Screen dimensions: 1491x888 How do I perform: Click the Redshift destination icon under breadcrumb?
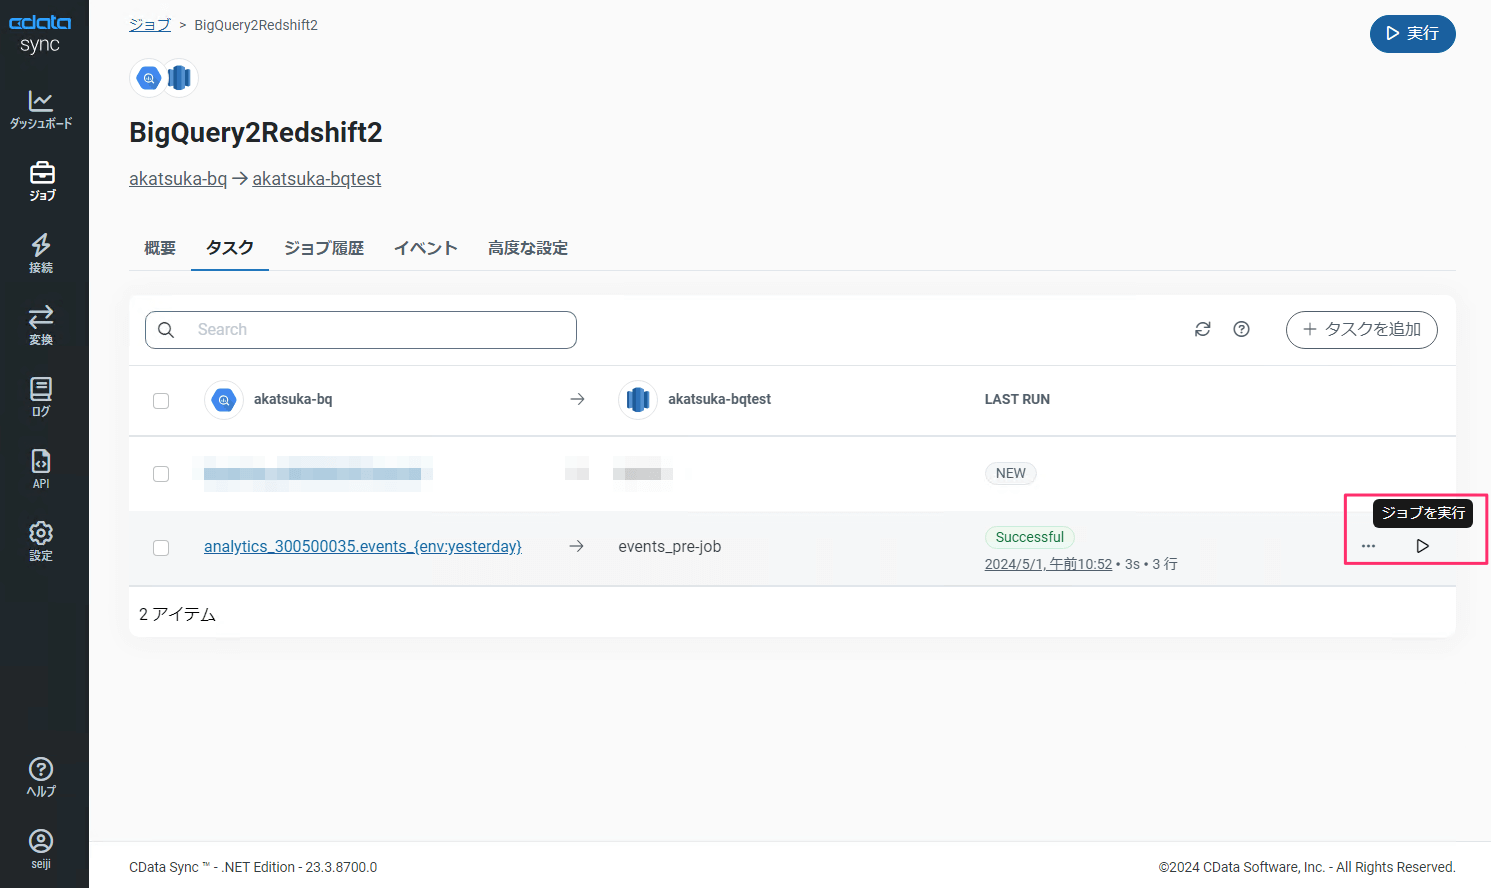(180, 77)
